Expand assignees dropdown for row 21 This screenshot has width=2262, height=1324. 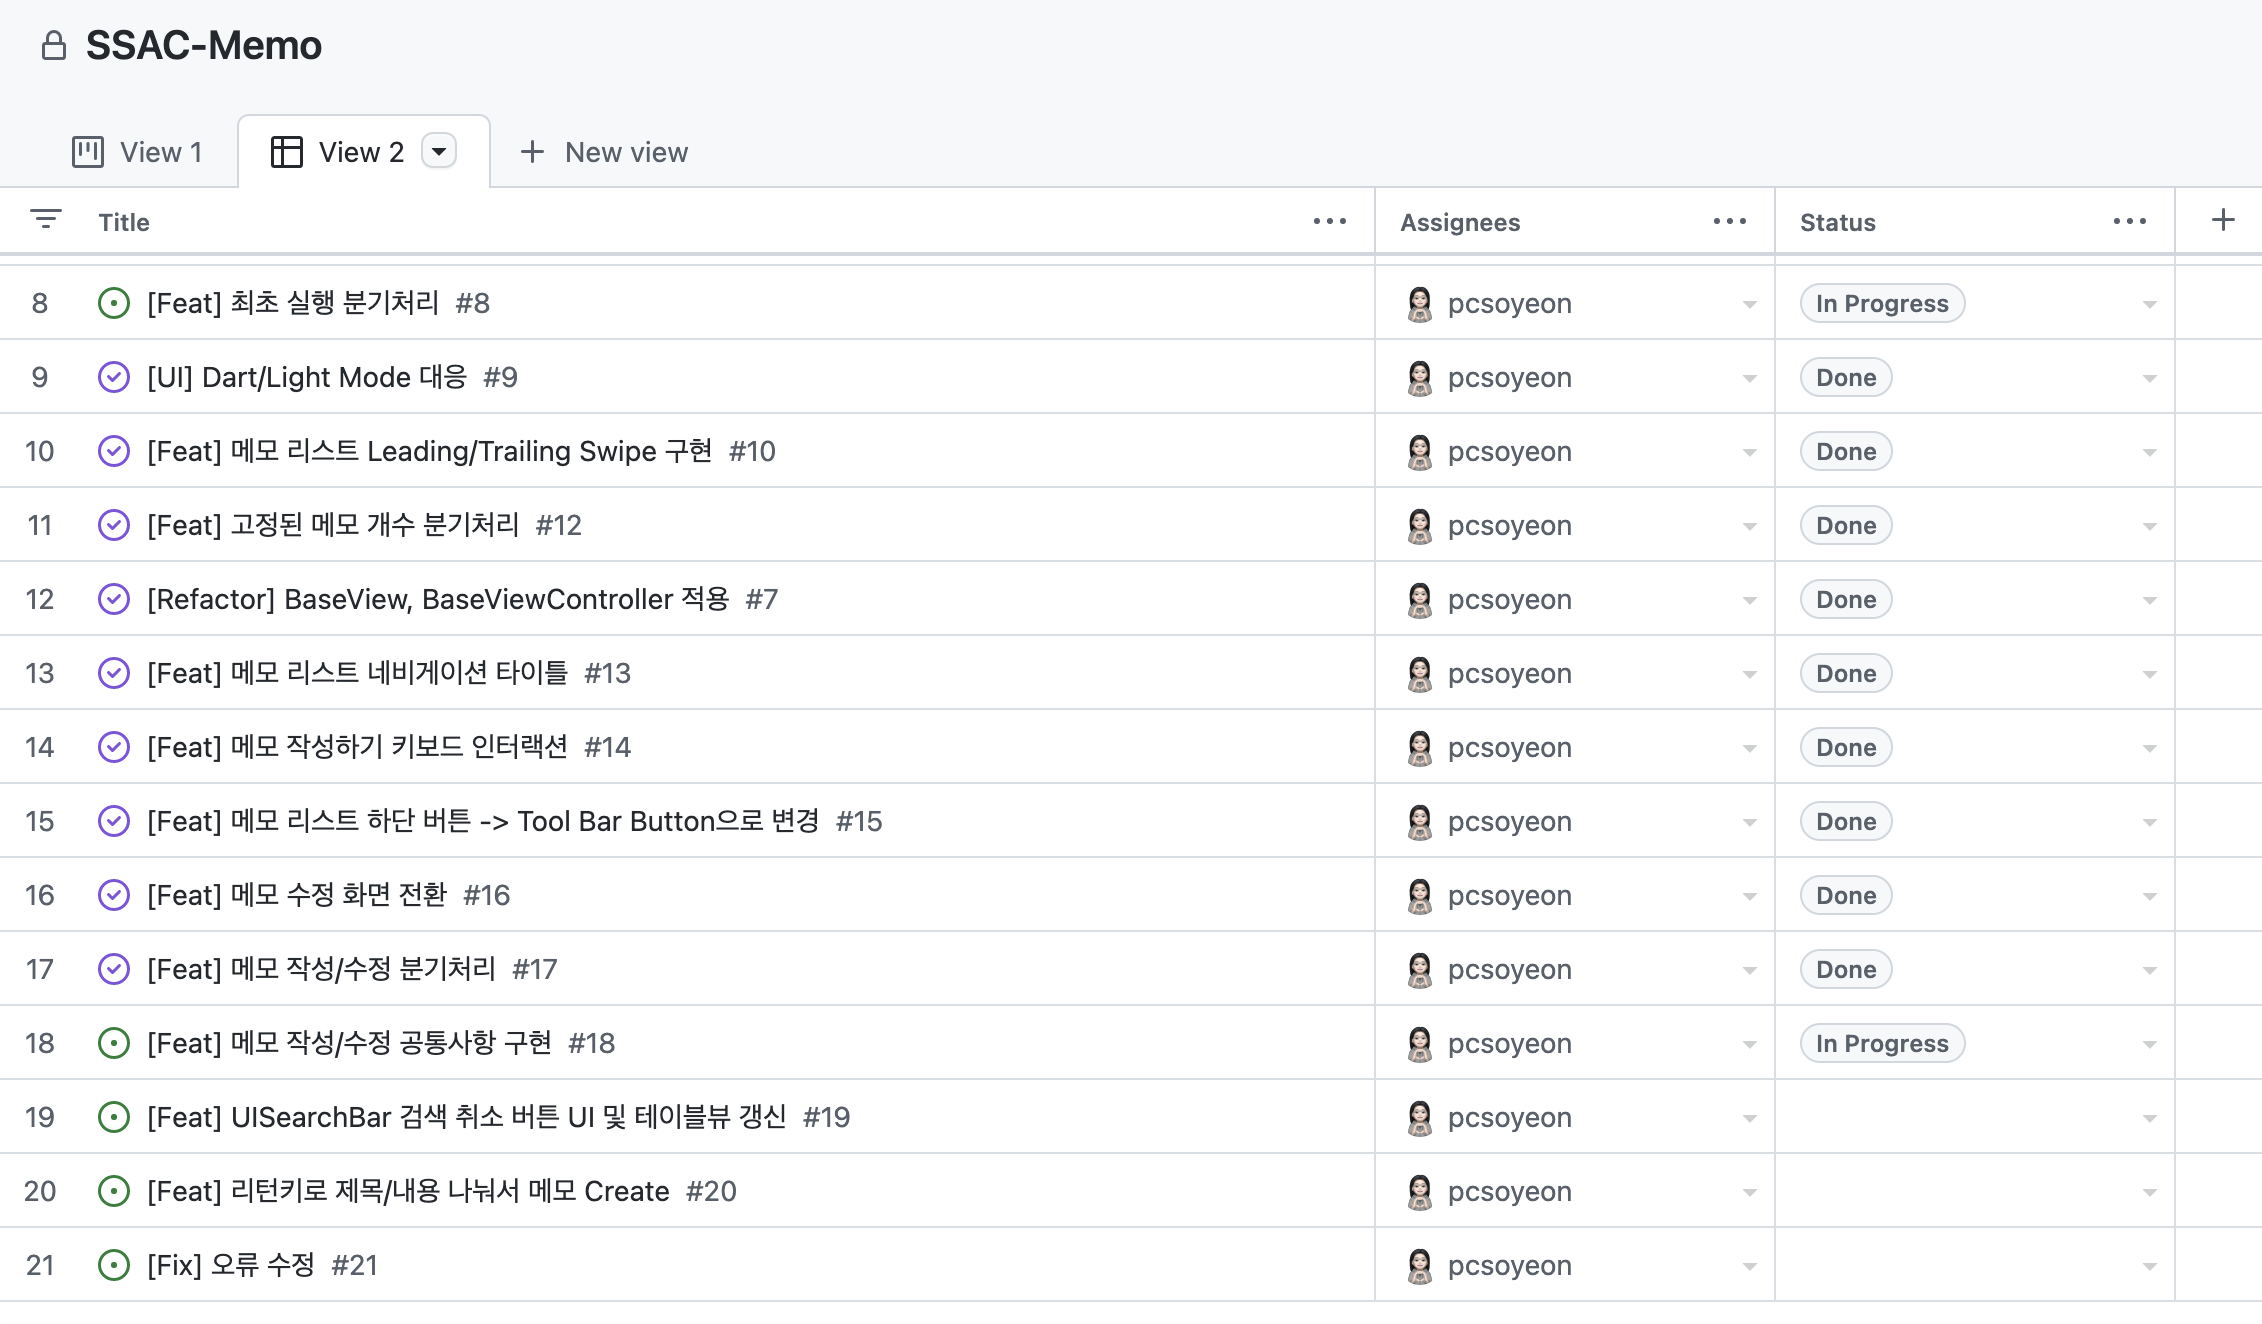[x=1749, y=1266]
